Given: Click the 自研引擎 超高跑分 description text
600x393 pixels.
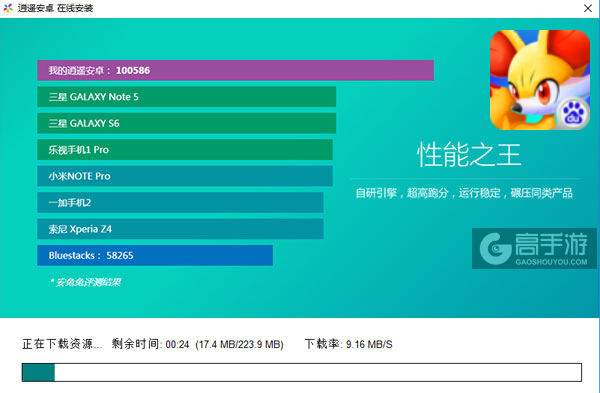Looking at the screenshot, I should coord(464,193).
